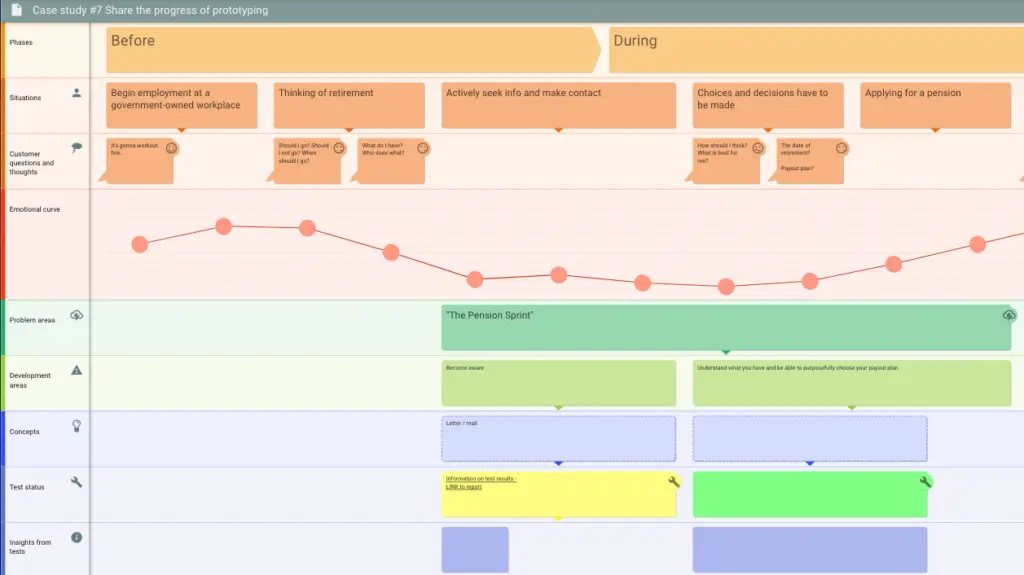The height and width of the screenshot is (575, 1024).
Task: Click the "Test status" row label
Action: [27, 487]
